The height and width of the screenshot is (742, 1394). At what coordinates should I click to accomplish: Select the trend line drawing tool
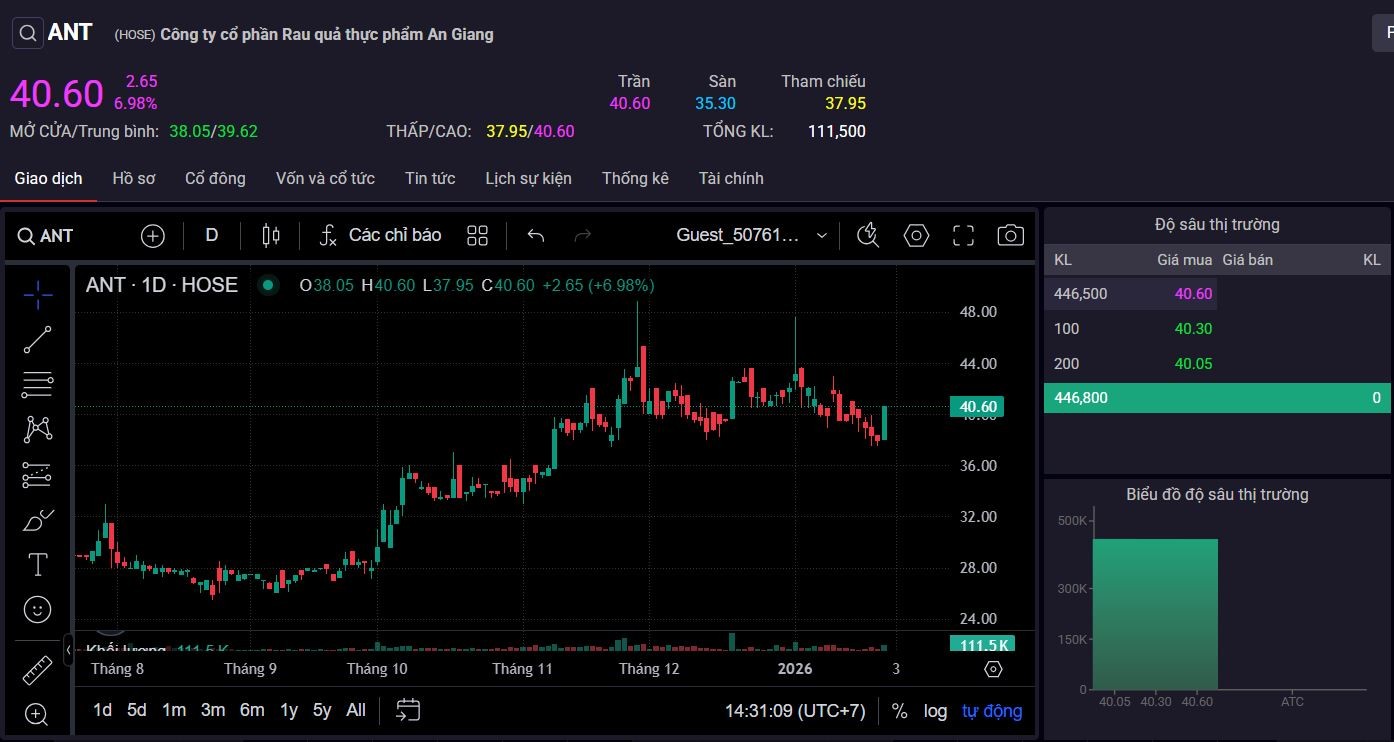(38, 340)
